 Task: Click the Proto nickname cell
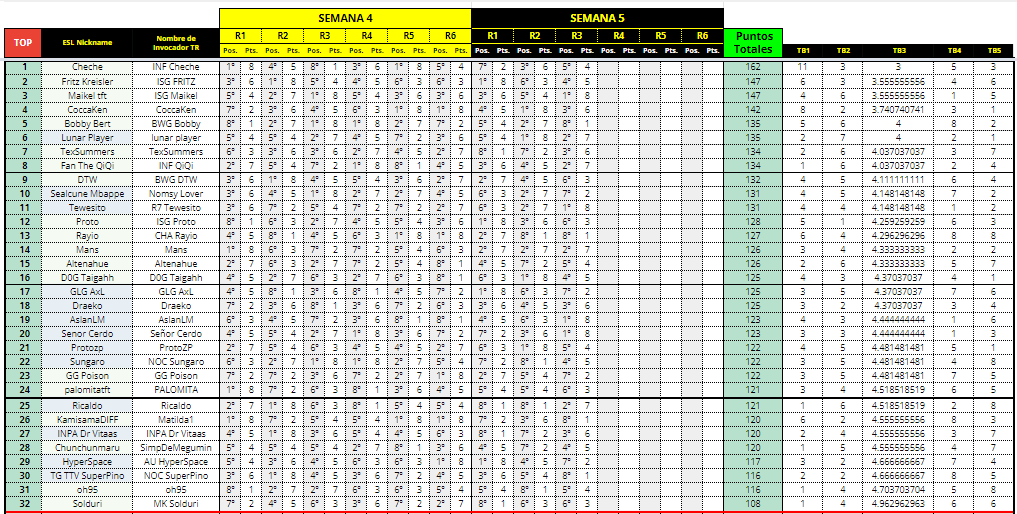(87, 222)
